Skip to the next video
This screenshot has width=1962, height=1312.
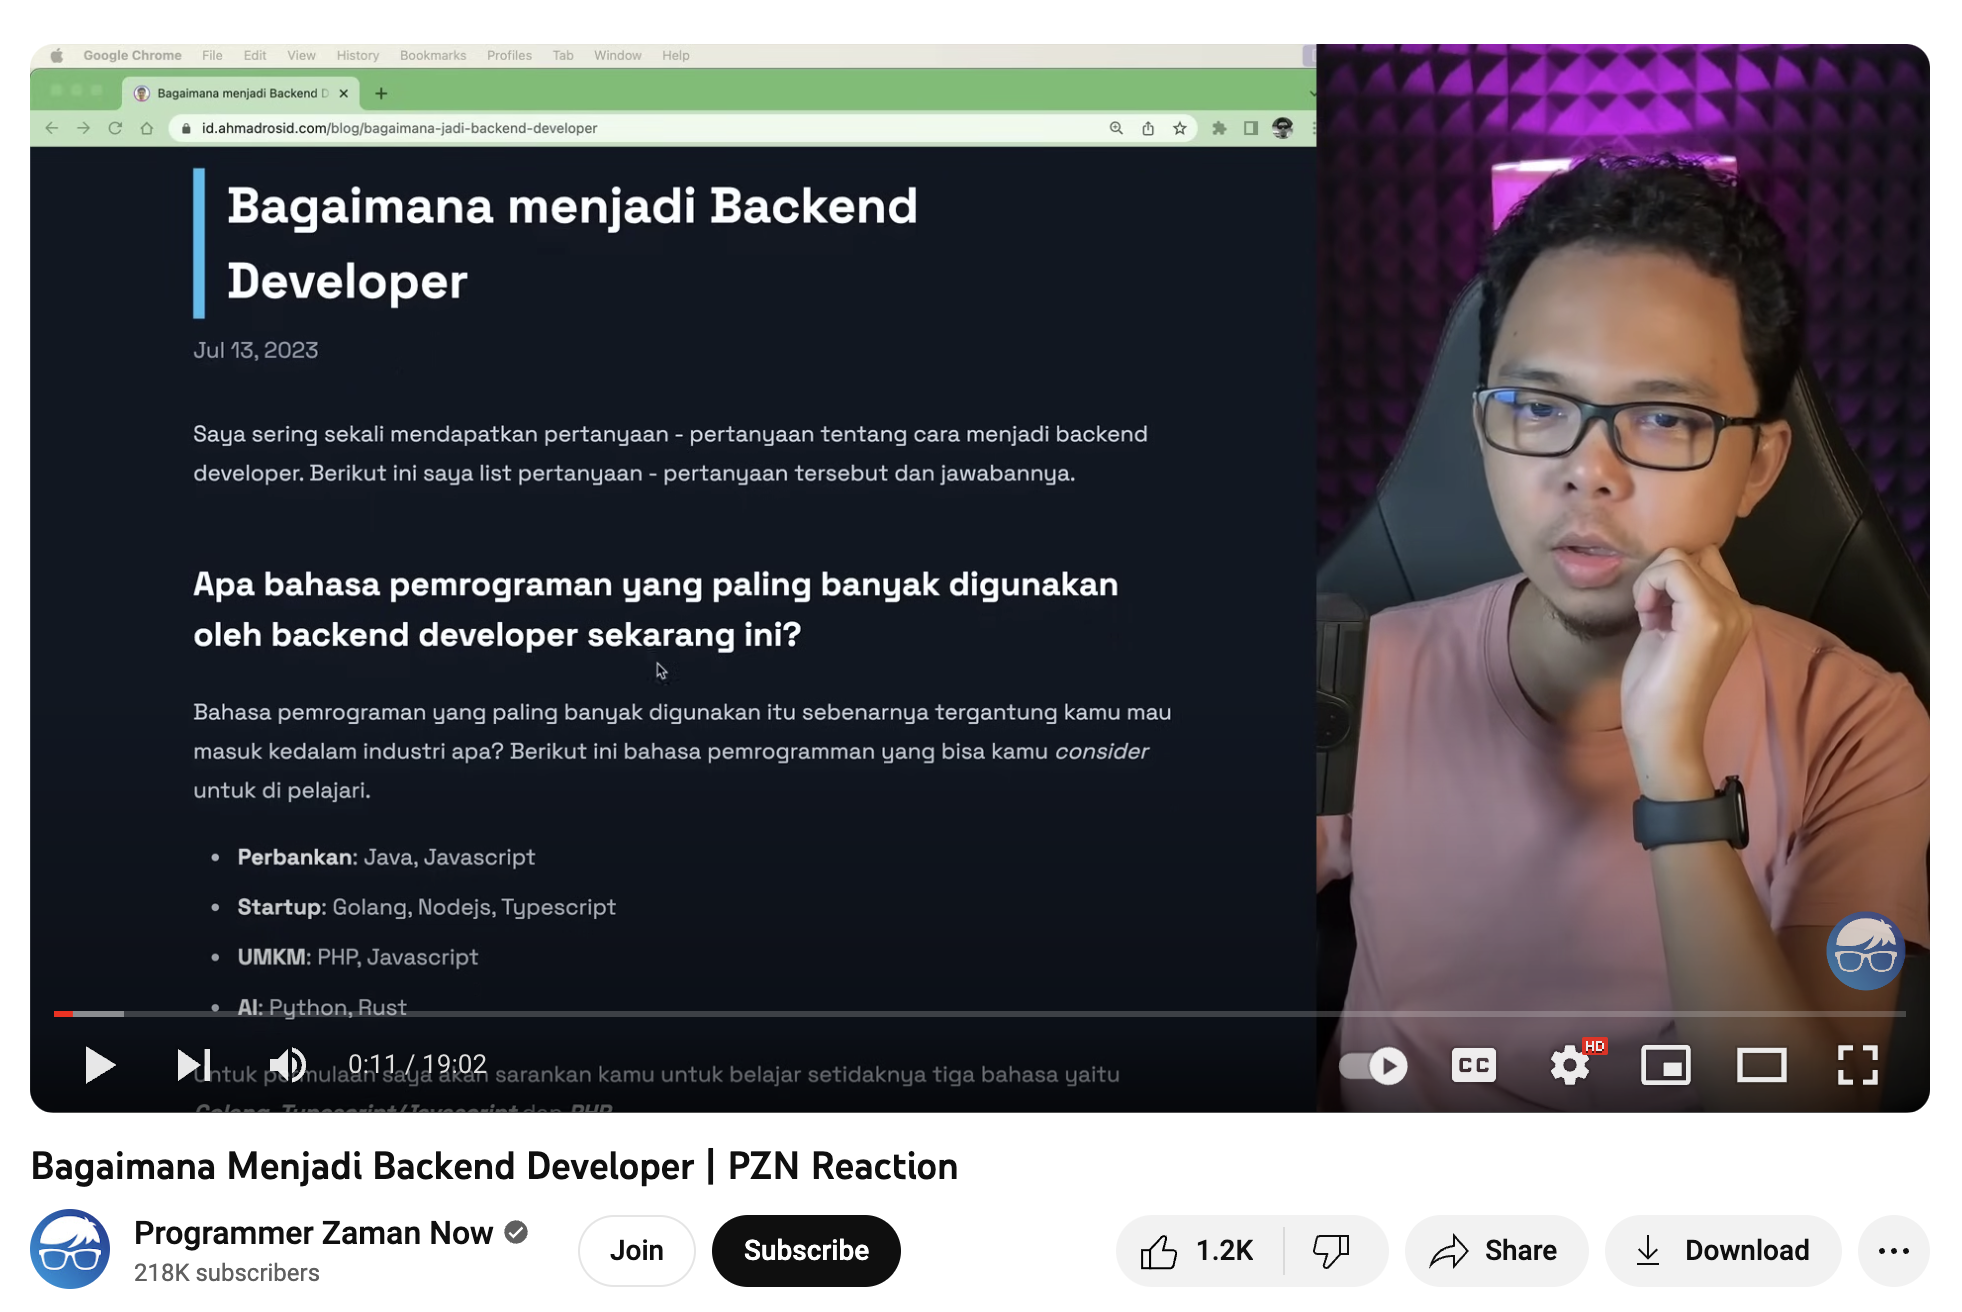point(194,1065)
